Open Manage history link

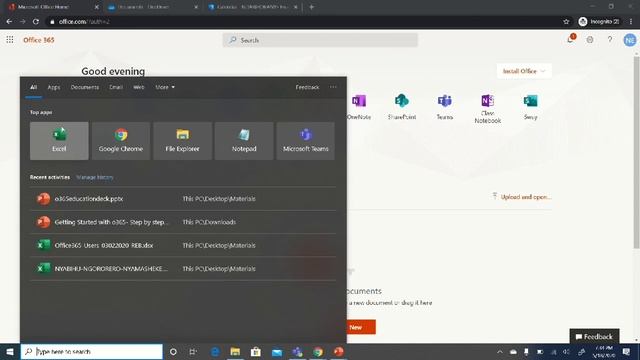tap(95, 177)
